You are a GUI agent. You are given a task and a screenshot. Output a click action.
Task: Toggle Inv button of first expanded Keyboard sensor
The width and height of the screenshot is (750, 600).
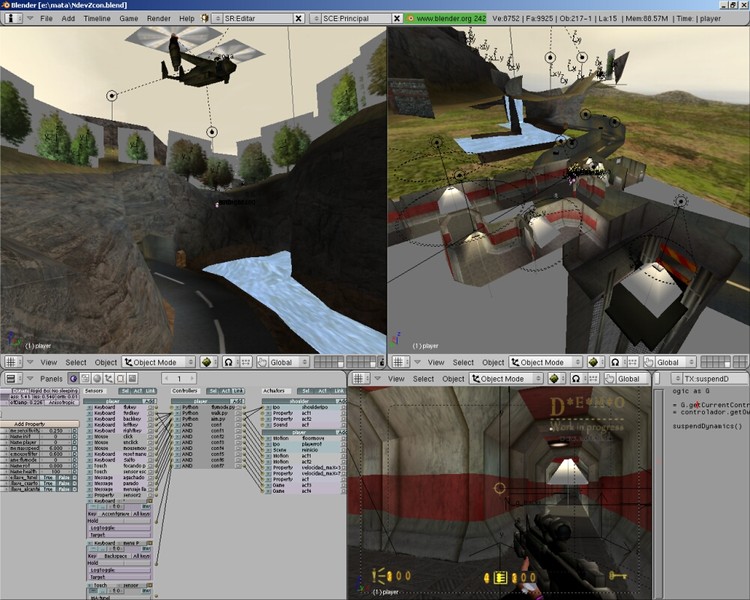tap(146, 506)
